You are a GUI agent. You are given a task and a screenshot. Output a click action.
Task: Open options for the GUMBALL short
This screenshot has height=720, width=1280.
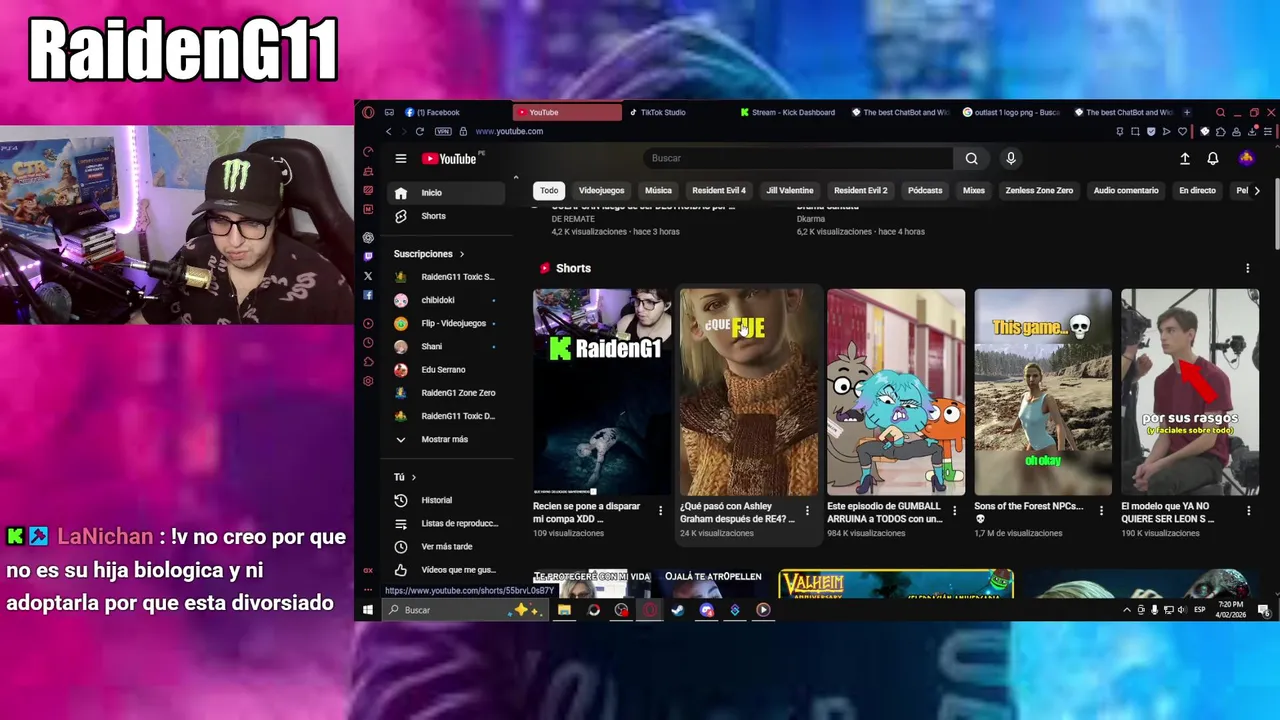pos(954,511)
